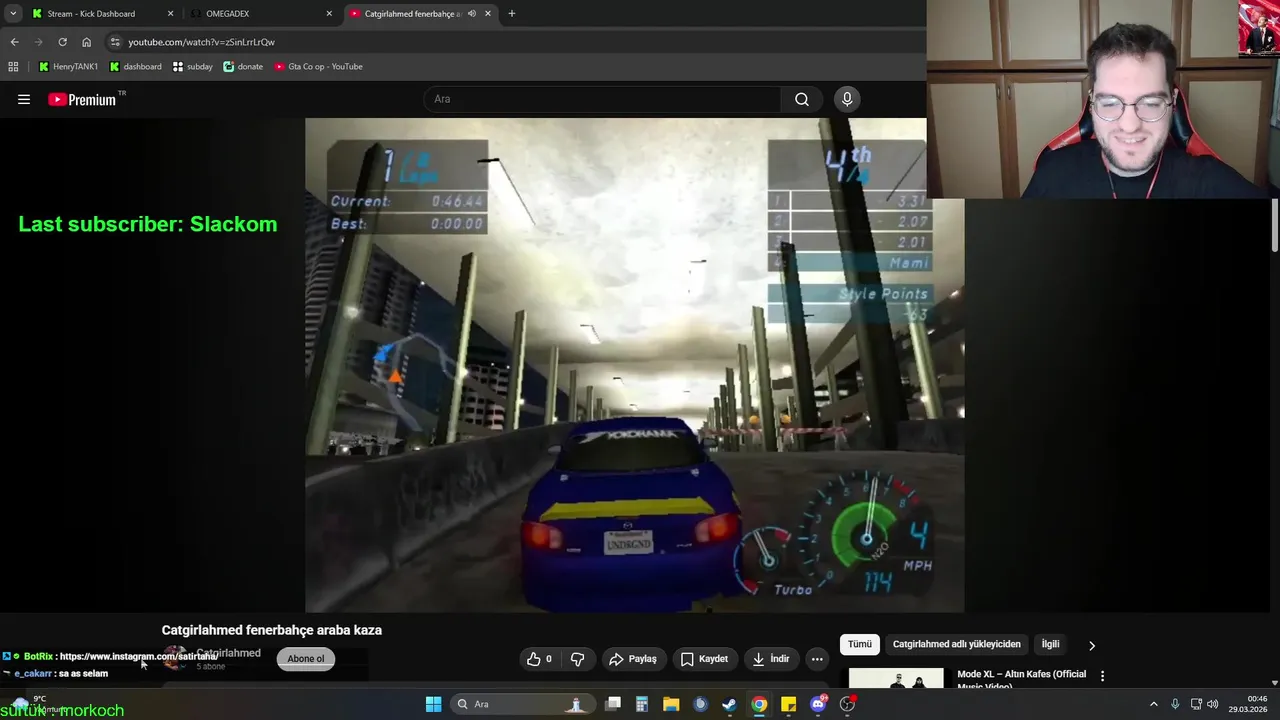
Task: Go to the browser home page
Action: click(86, 42)
